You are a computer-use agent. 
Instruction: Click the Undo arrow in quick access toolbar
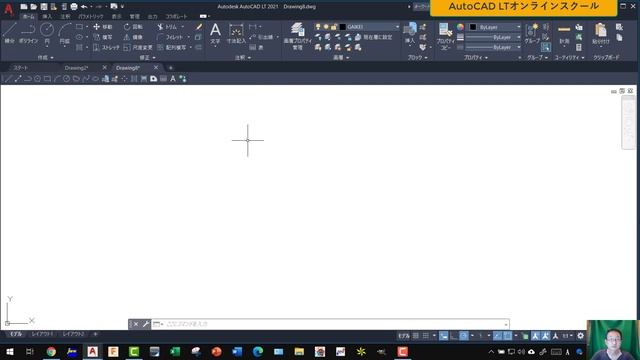tap(84, 7)
